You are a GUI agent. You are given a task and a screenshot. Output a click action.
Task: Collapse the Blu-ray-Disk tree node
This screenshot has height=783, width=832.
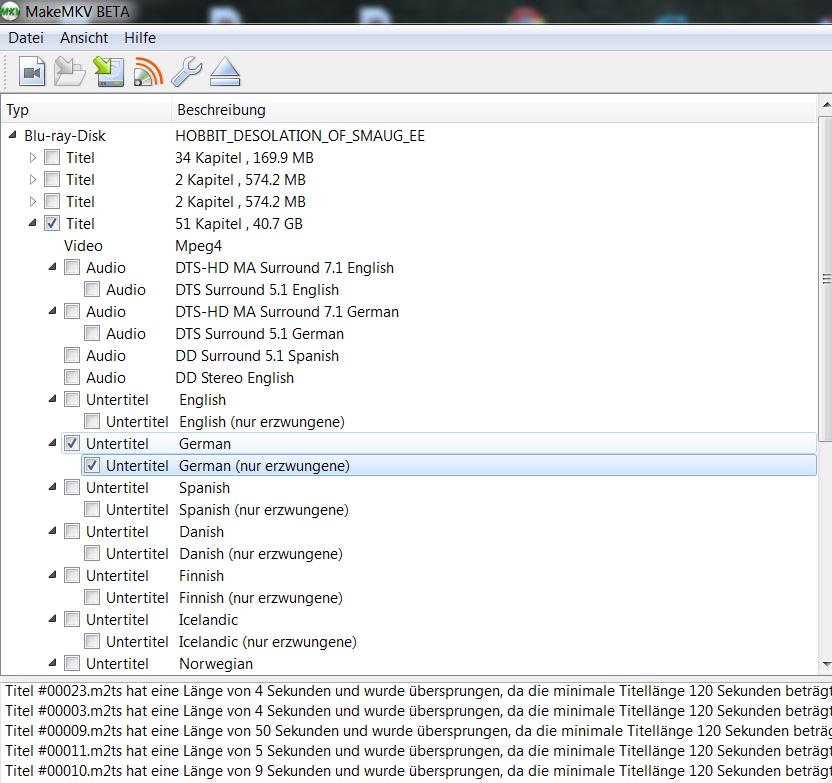pyautogui.click(x=12, y=135)
